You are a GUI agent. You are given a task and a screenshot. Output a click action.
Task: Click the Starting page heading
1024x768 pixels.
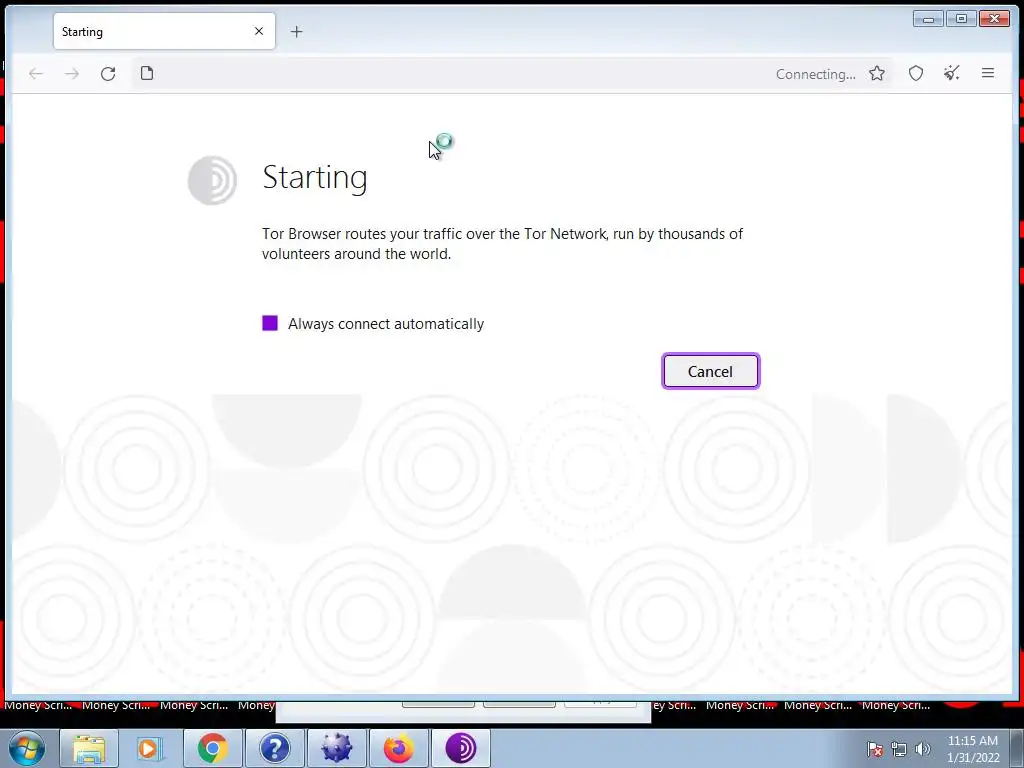315,178
